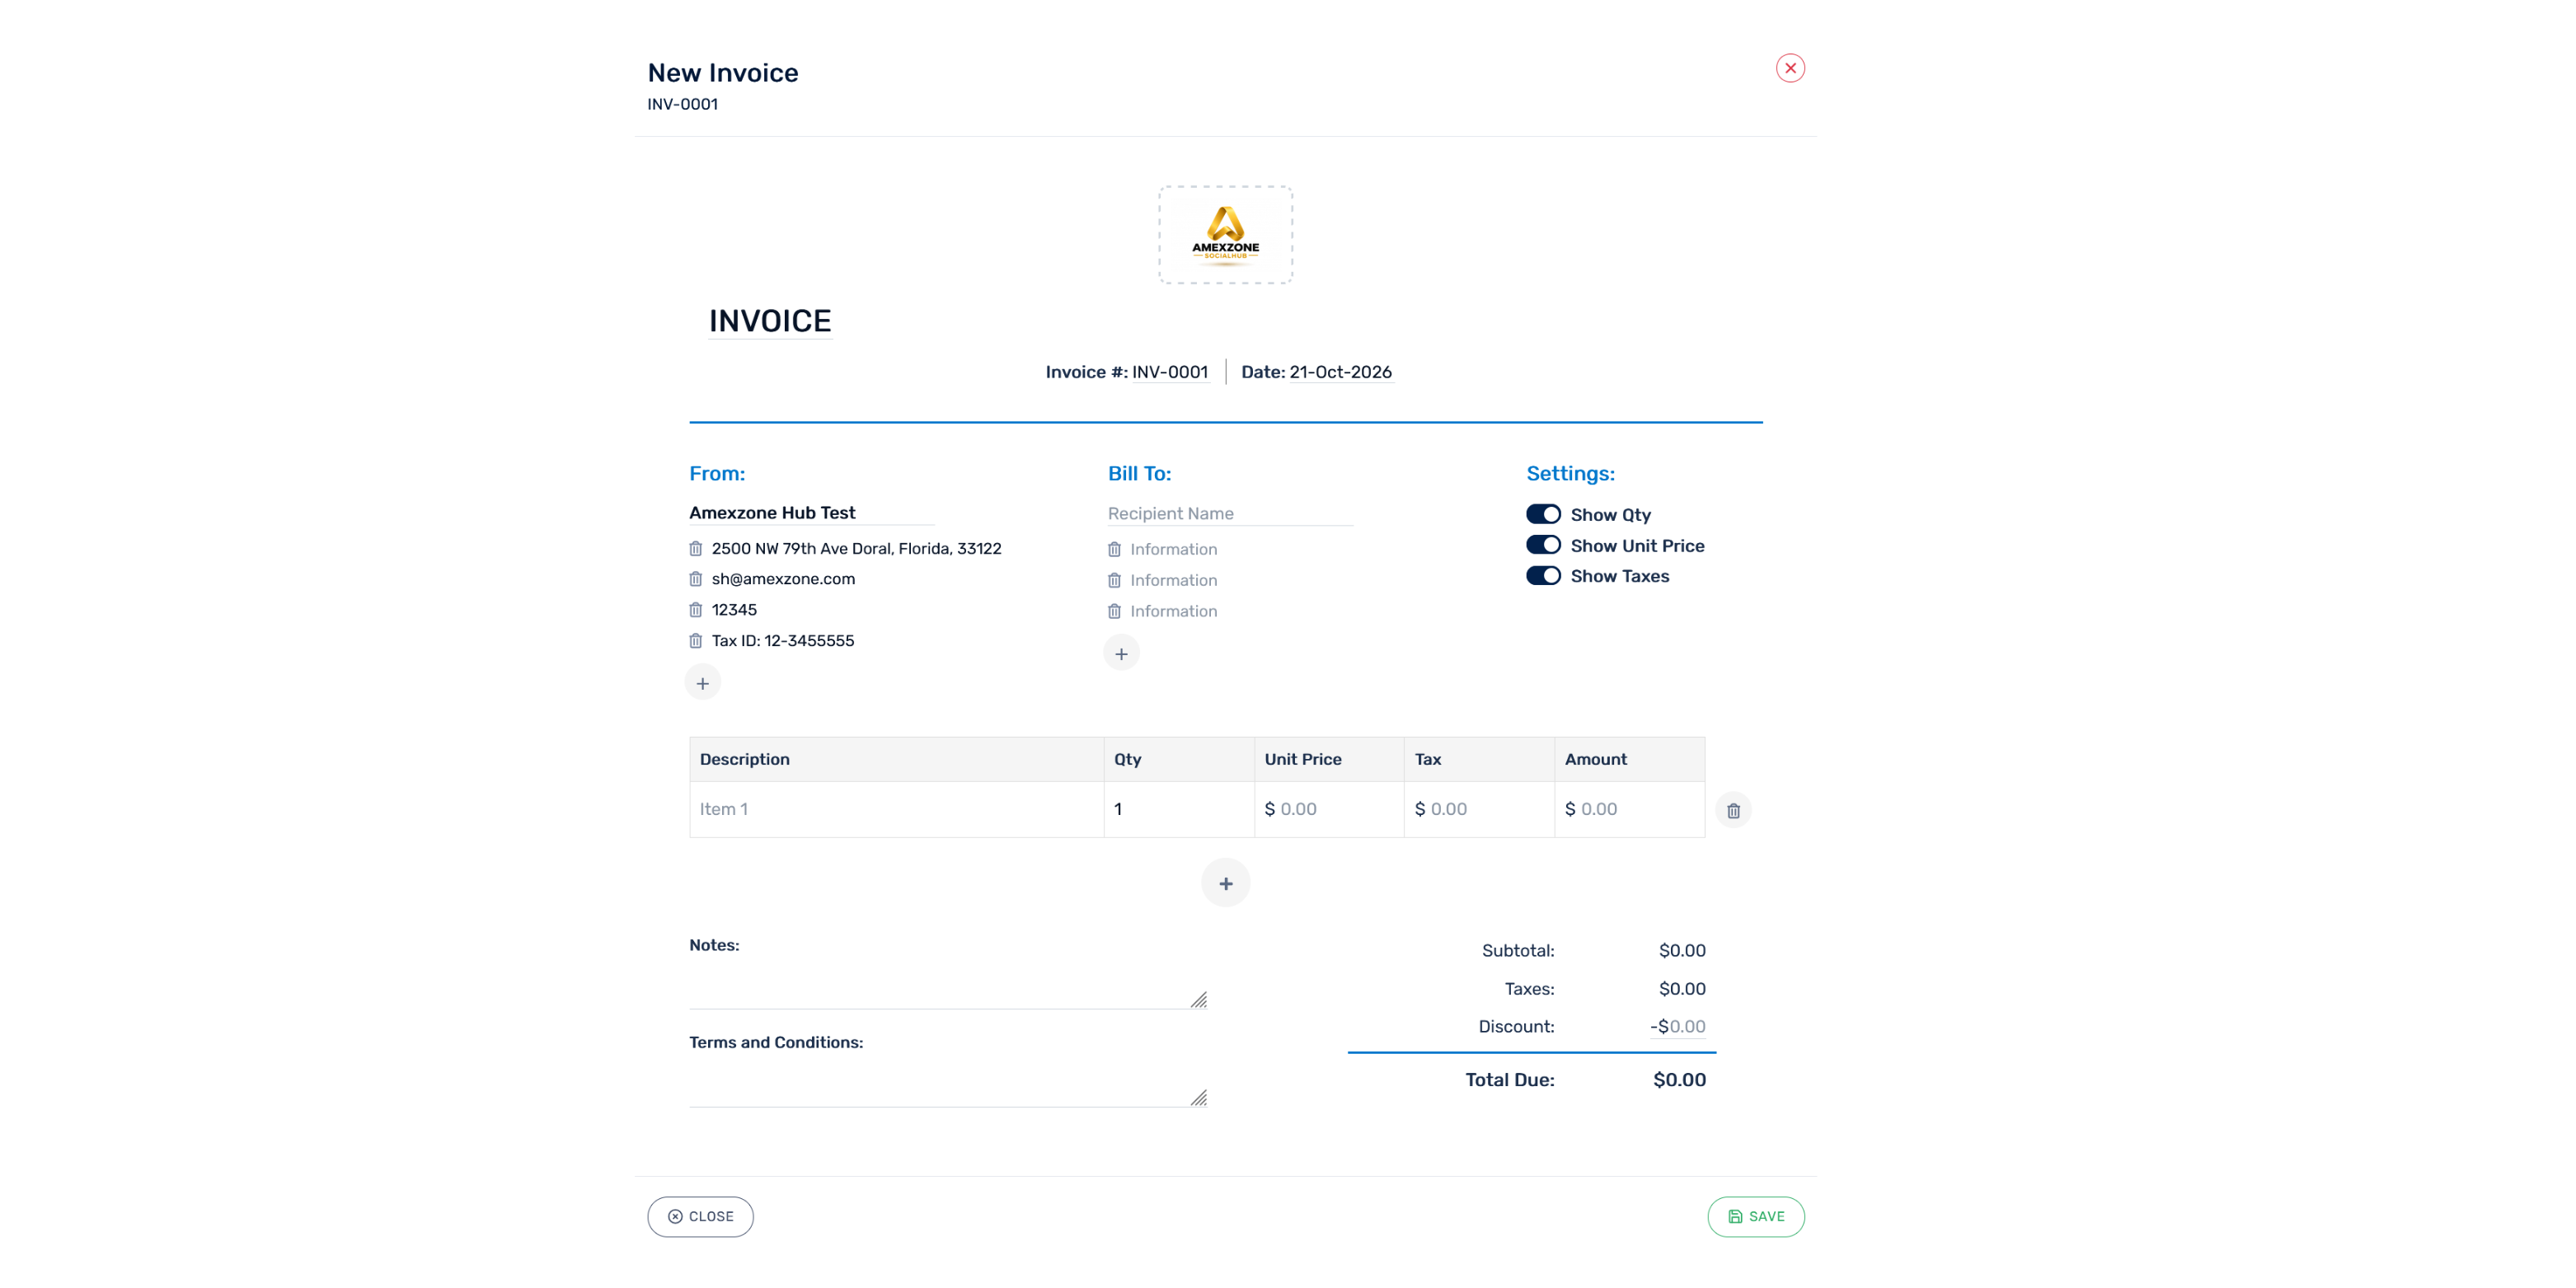Delete the sh@amexzone.com line
The width and height of the screenshot is (2576, 1288).
[x=696, y=579]
